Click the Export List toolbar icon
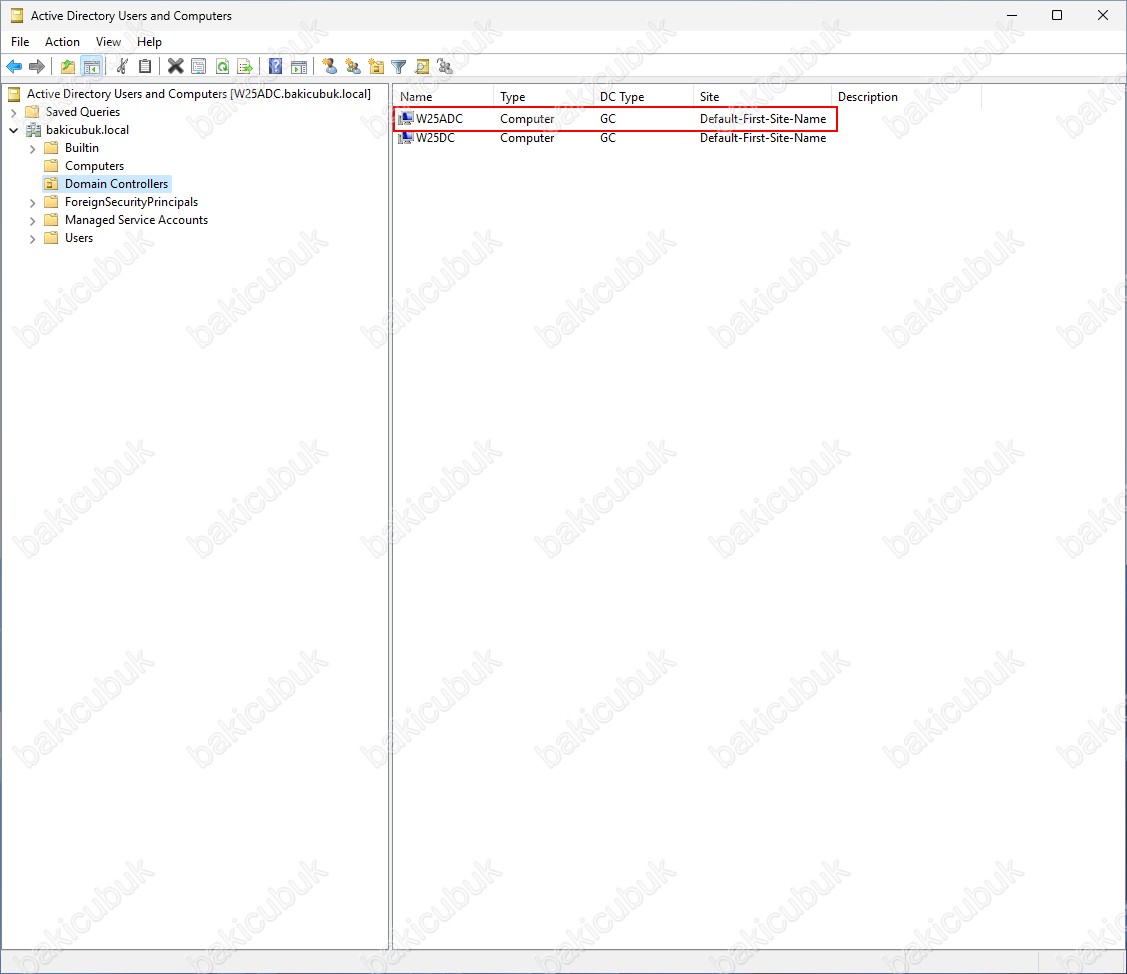This screenshot has width=1127, height=974. click(245, 67)
